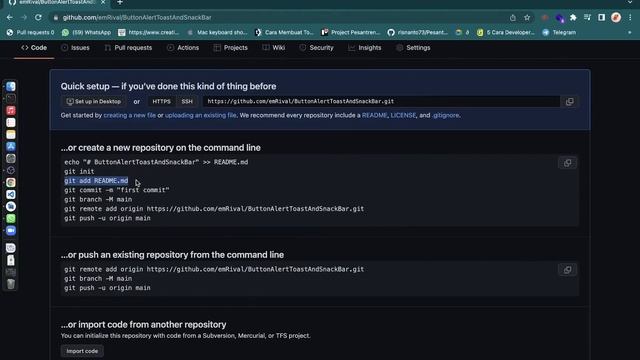The image size is (640, 360).
Task: Open the Reminders app in the dock
Action: pos(11,122)
